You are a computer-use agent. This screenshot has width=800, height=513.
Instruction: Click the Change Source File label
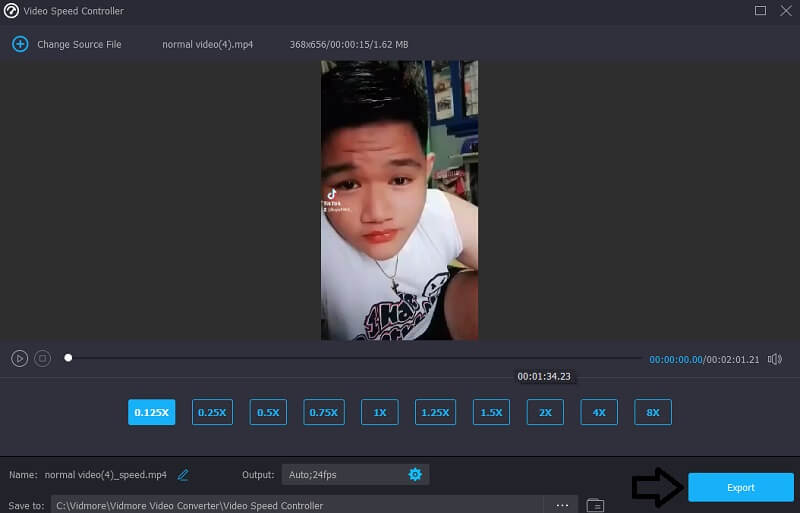coord(79,44)
